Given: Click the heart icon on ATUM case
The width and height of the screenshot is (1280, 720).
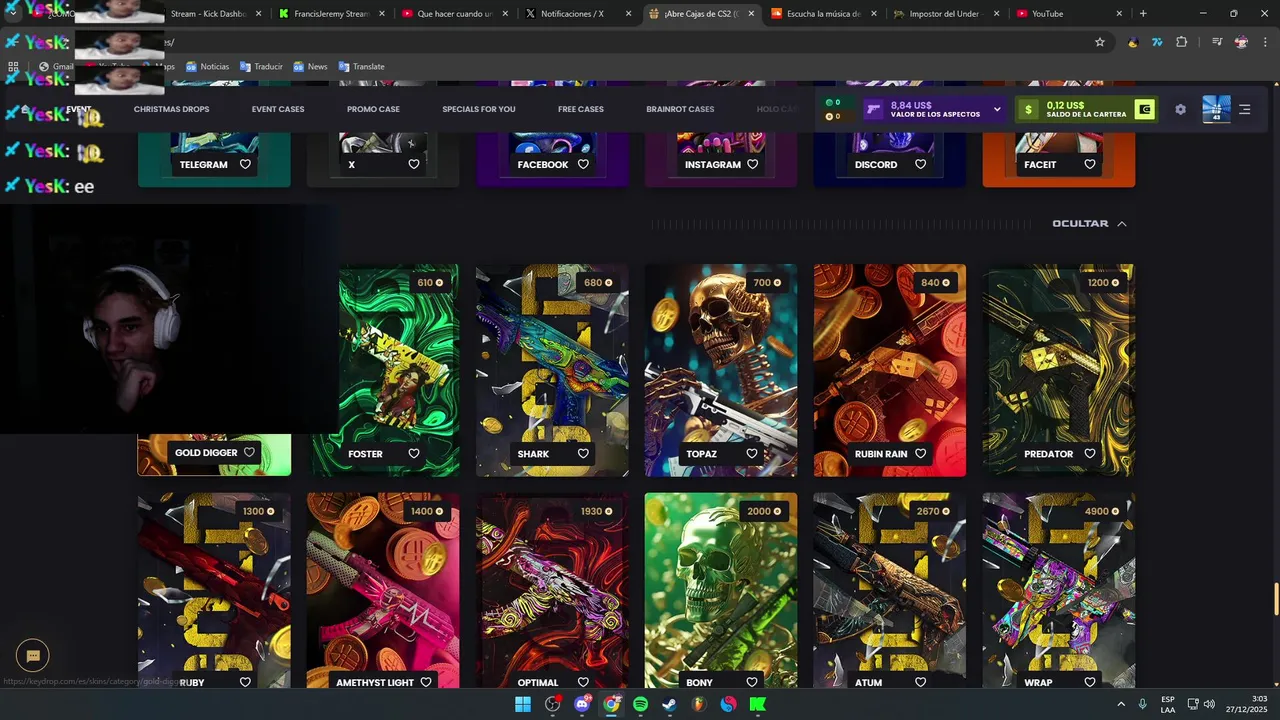Looking at the screenshot, I should click(920, 682).
